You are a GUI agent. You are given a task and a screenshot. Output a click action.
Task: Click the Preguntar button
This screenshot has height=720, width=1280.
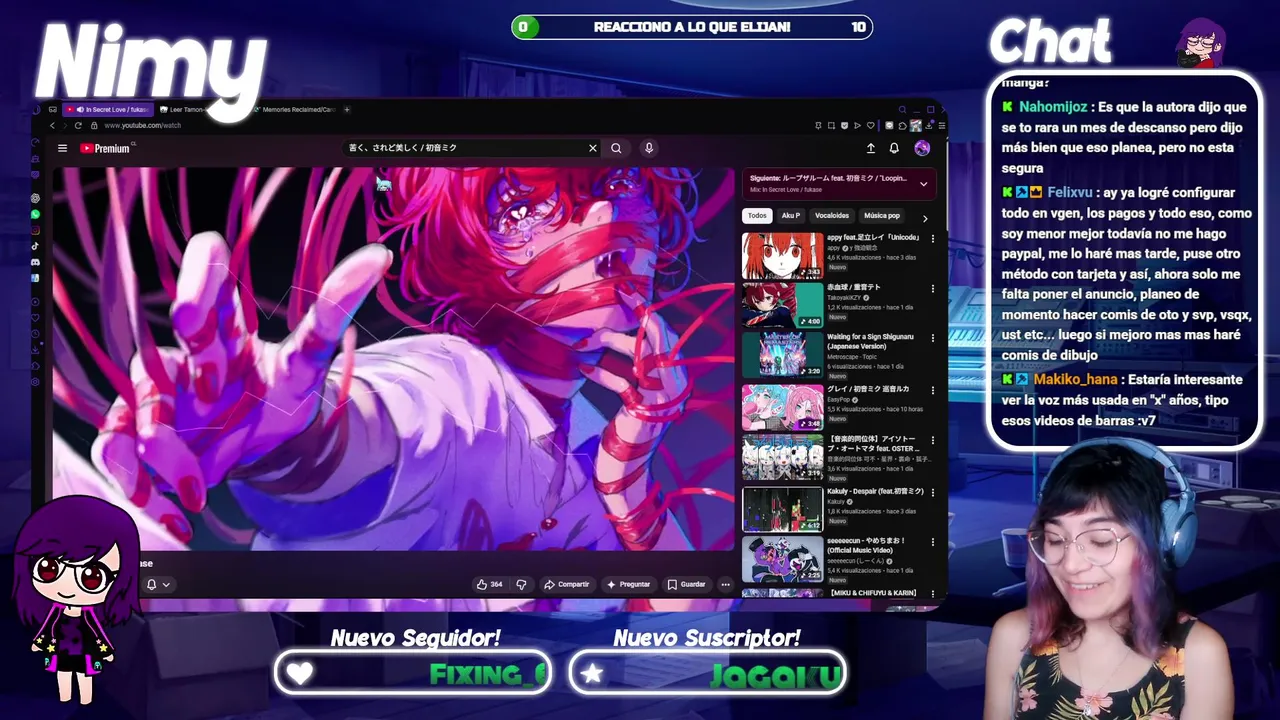(629, 584)
